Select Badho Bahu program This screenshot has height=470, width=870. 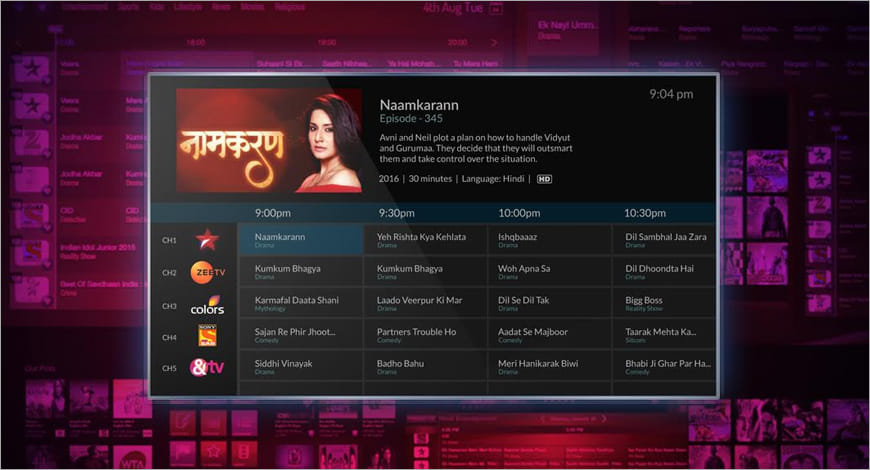[x=425, y=366]
